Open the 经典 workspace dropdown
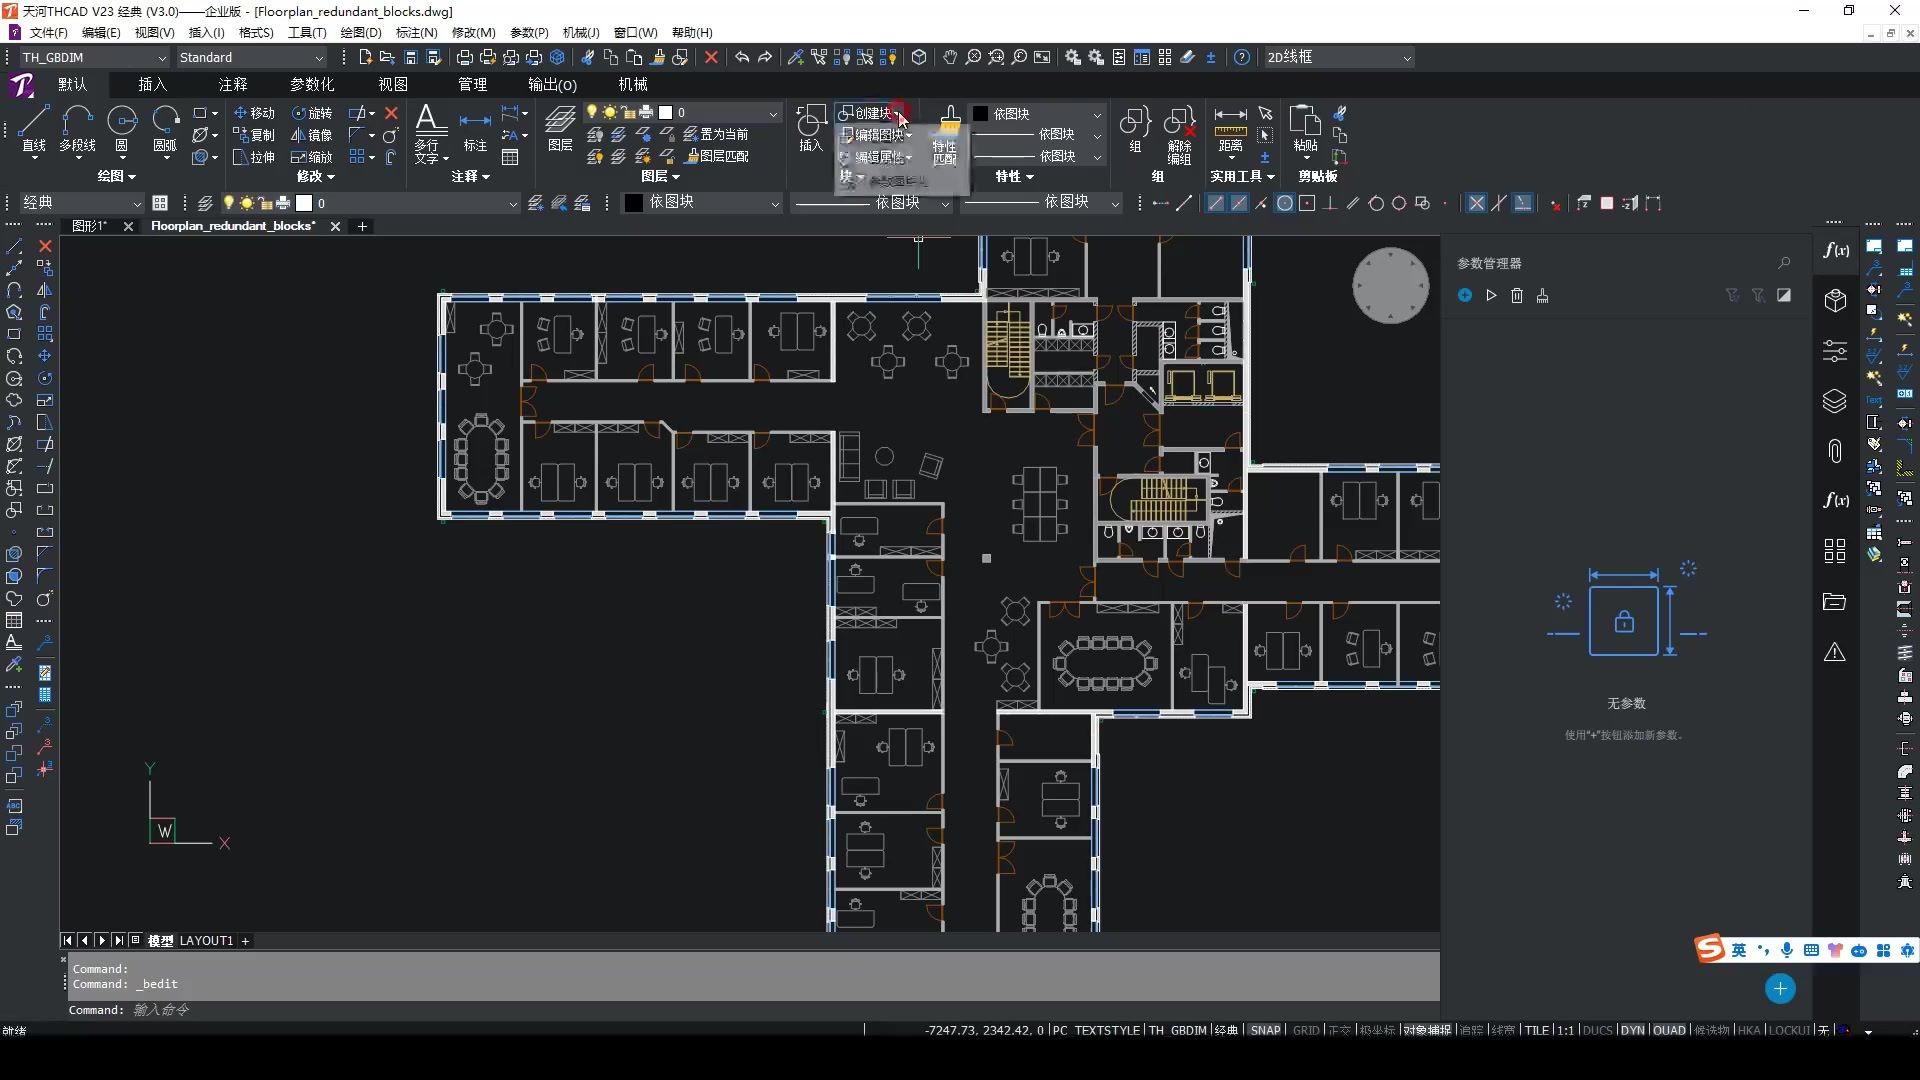 tap(82, 203)
